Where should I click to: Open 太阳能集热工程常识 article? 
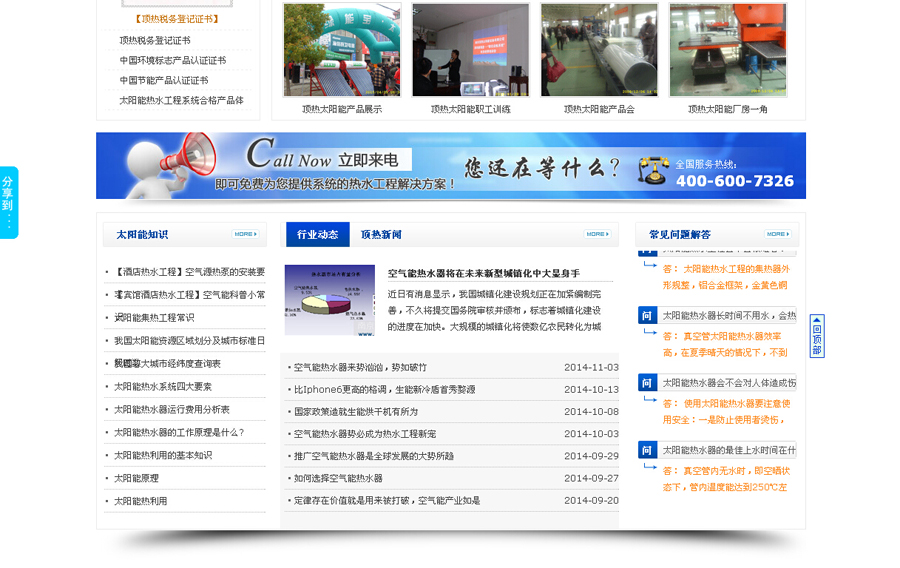(154, 318)
